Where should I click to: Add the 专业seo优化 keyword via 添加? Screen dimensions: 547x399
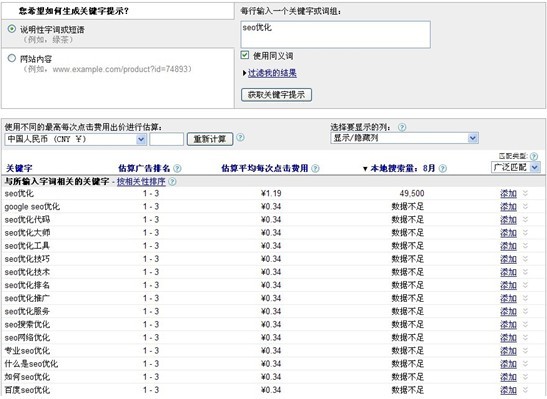508,351
